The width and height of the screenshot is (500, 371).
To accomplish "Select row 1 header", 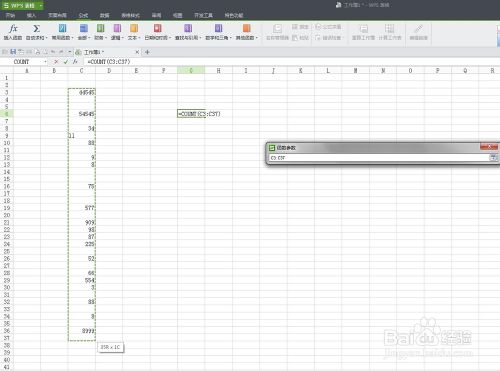I will 6,78.
